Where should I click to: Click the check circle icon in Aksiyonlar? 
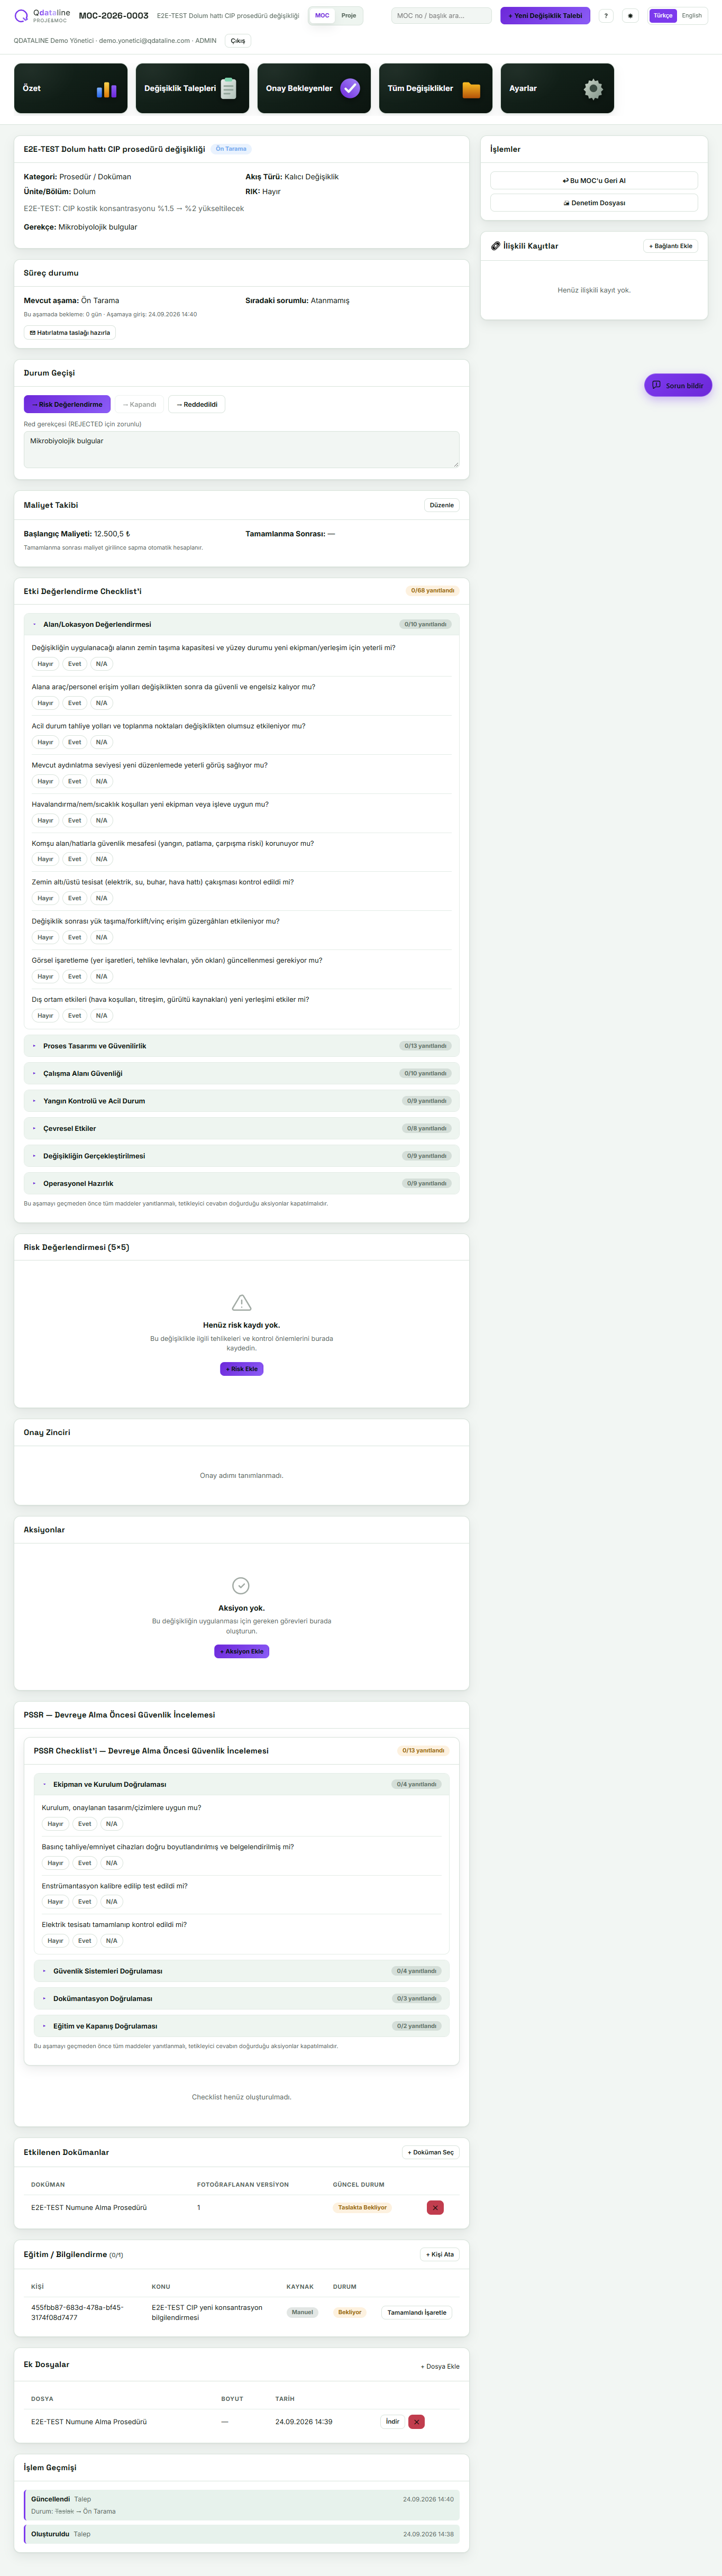[241, 1585]
